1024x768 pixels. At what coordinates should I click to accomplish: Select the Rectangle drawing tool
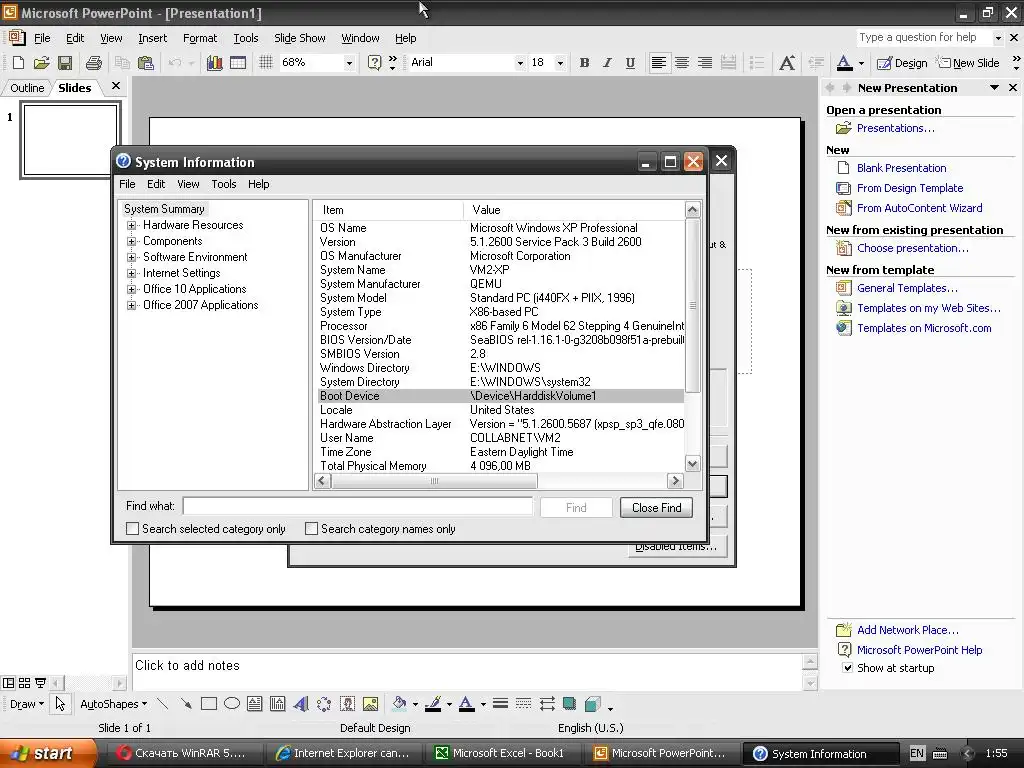[209, 704]
